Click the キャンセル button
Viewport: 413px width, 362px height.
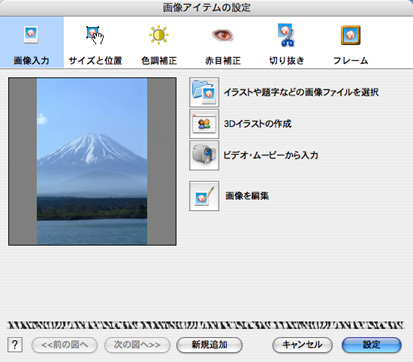coord(302,345)
